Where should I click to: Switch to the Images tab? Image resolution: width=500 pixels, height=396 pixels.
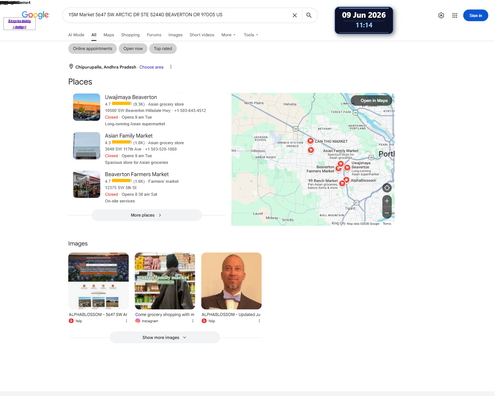pos(175,35)
